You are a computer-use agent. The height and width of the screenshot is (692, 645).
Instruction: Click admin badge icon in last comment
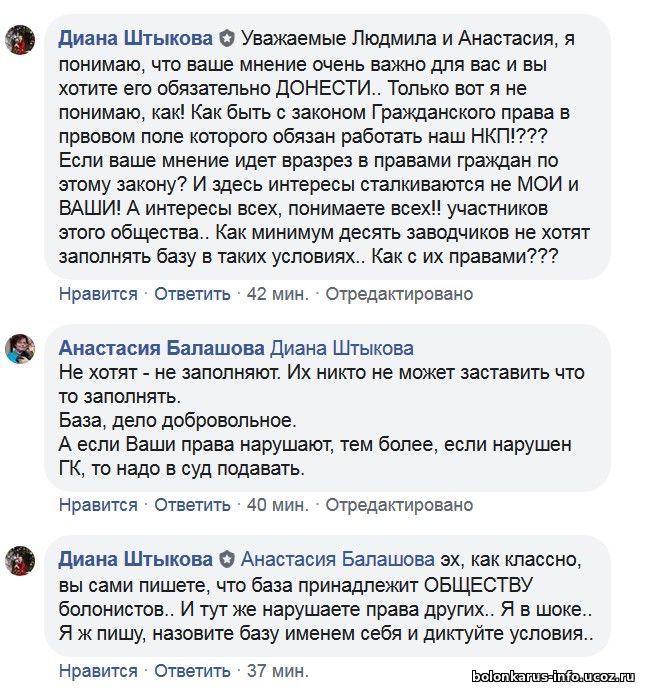(x=227, y=560)
